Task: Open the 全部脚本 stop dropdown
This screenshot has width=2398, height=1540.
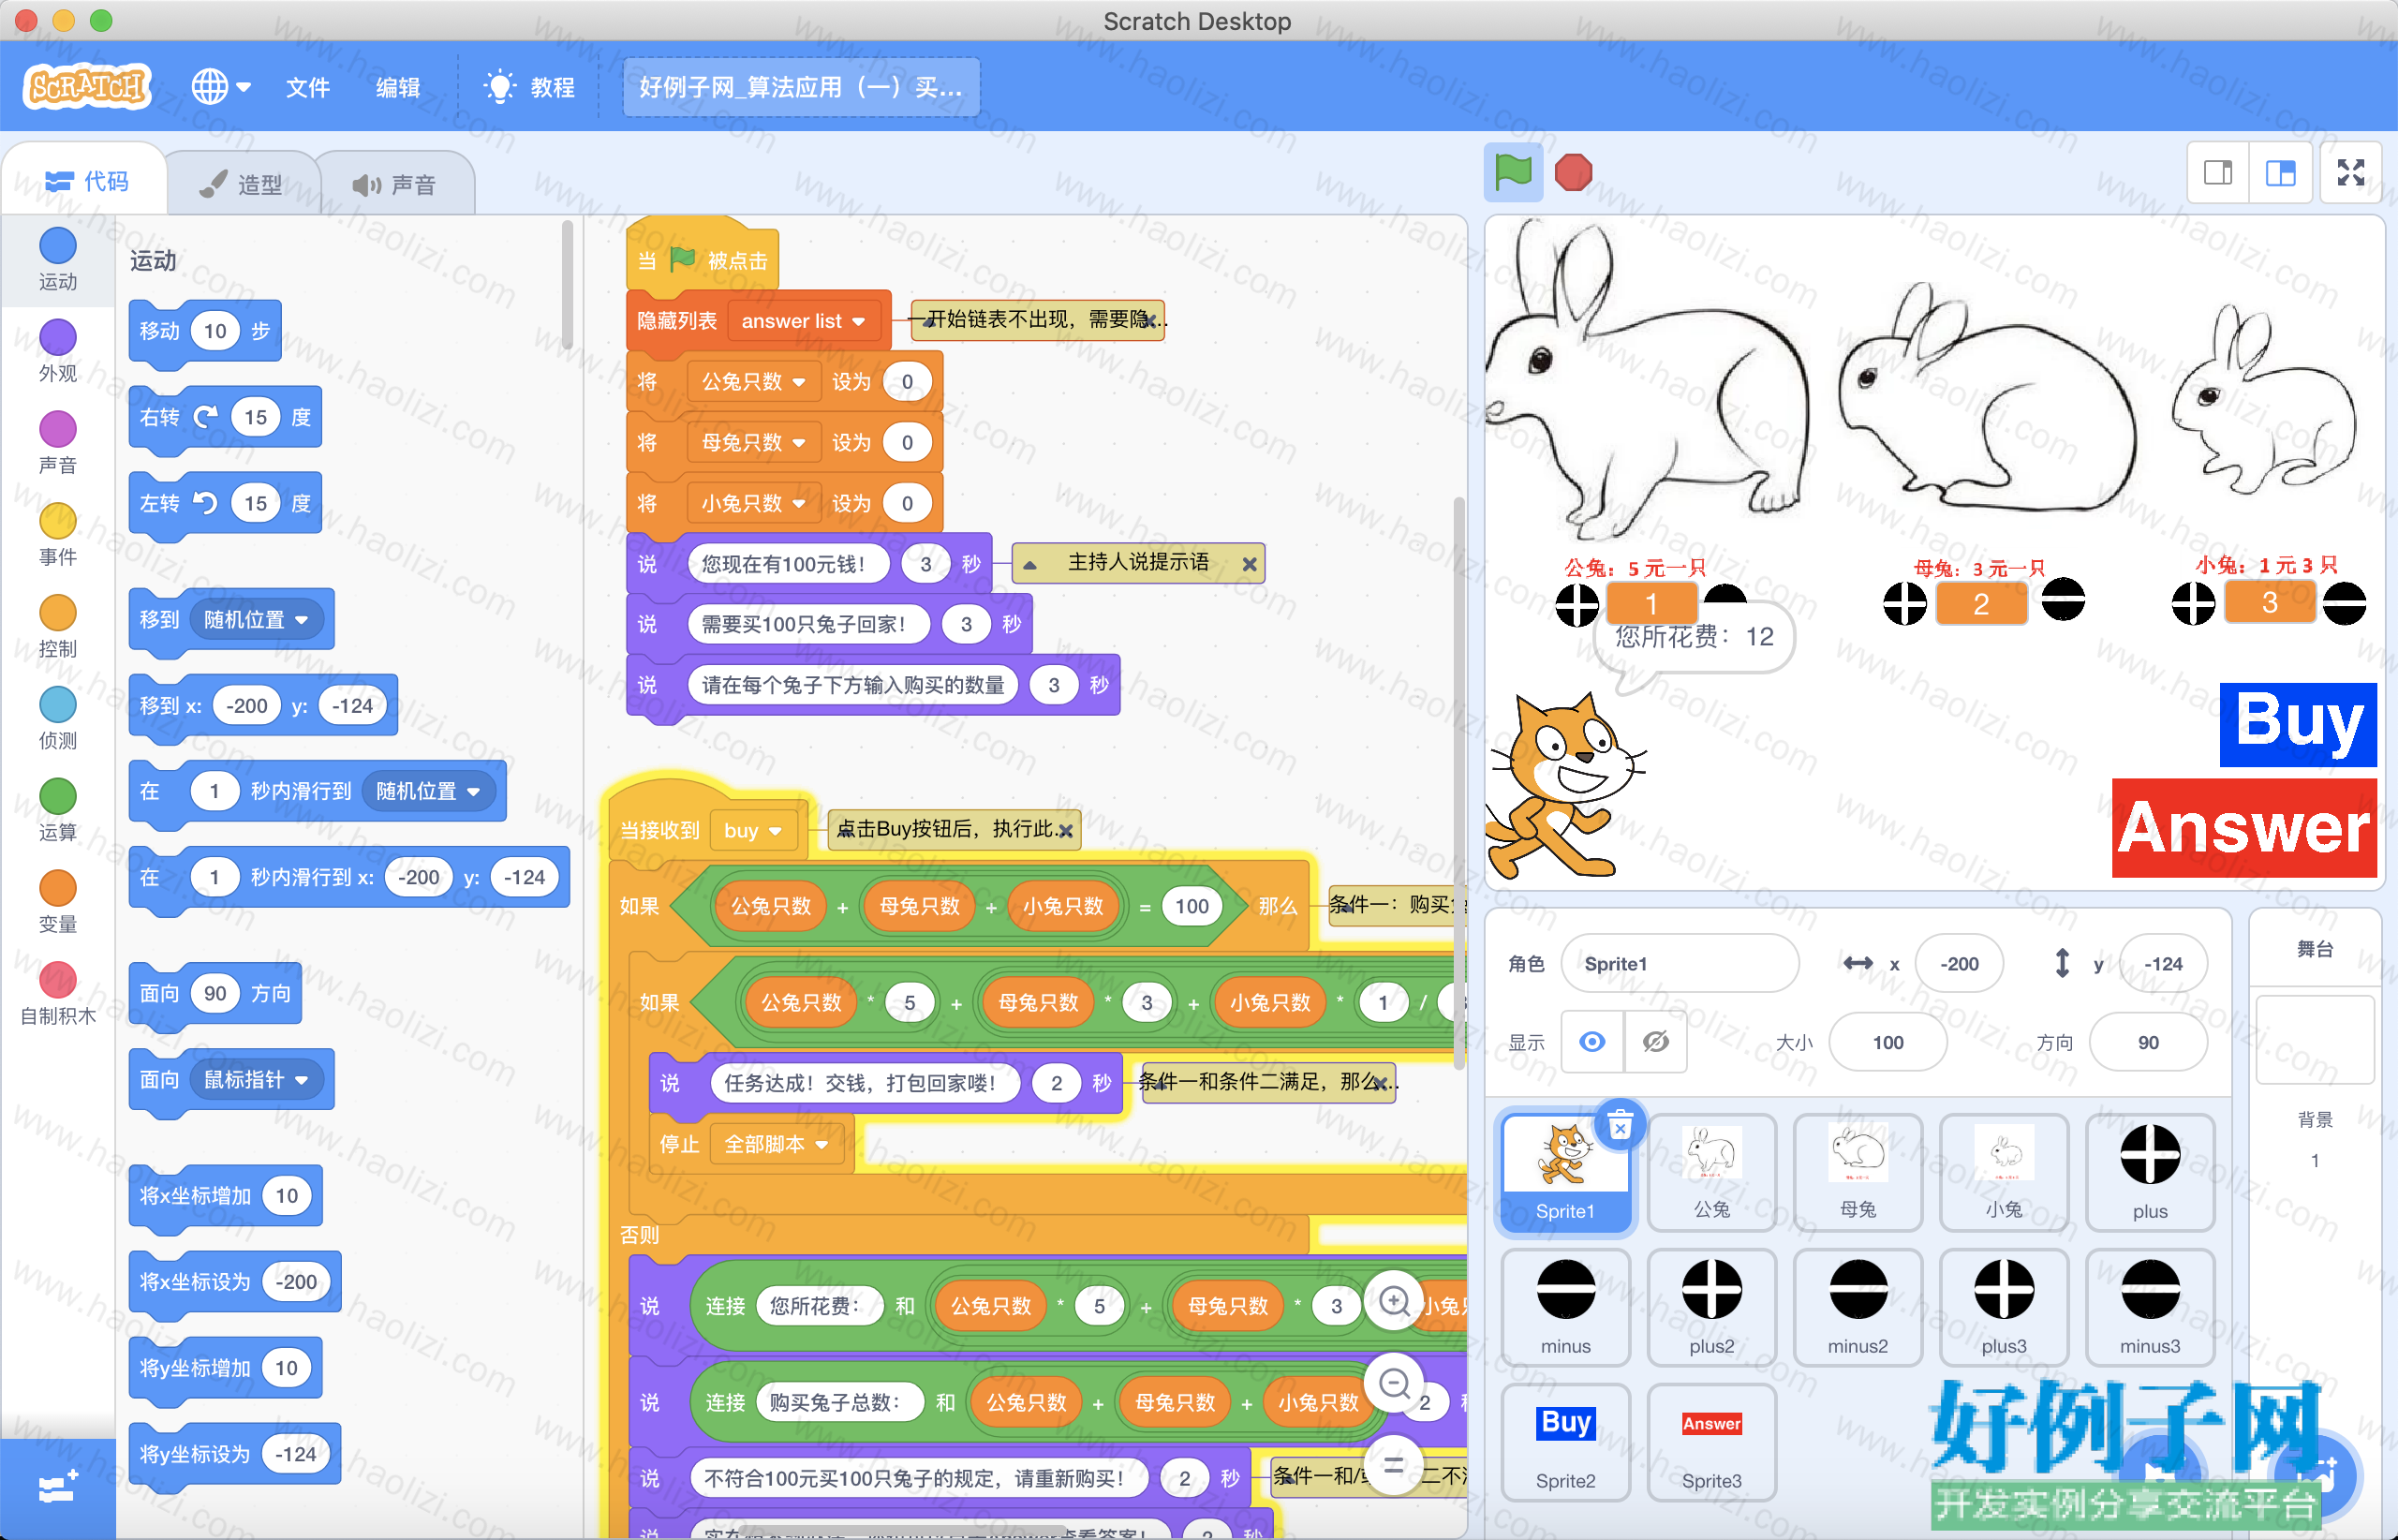Action: 776,1144
